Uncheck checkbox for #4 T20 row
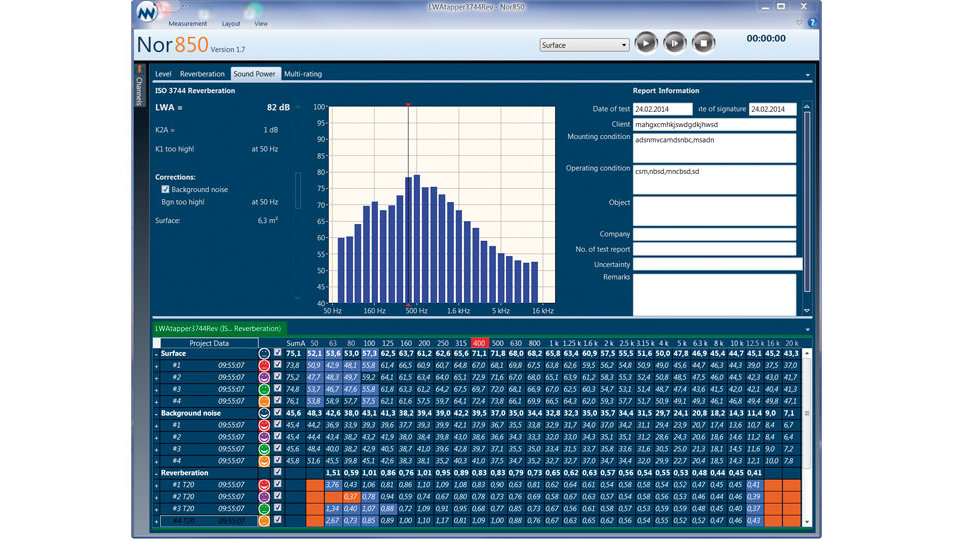 point(278,520)
